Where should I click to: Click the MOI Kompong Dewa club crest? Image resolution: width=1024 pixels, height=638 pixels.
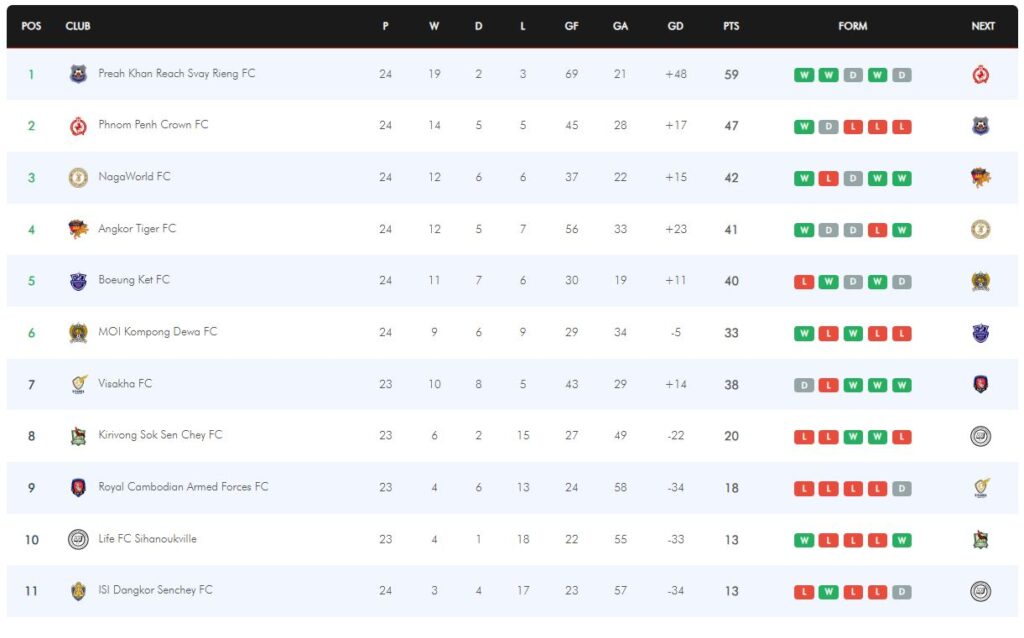pos(78,333)
